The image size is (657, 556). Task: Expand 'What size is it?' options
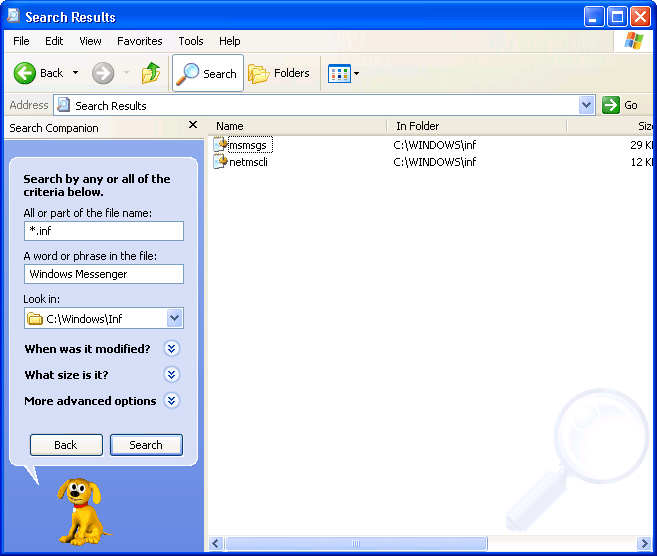(x=171, y=375)
